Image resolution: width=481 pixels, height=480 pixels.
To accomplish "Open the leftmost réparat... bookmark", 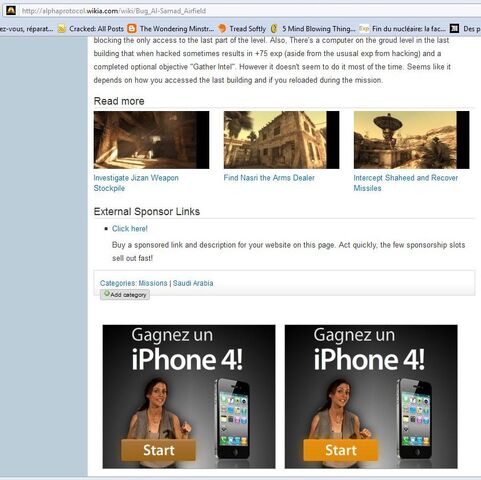I will click(27, 29).
